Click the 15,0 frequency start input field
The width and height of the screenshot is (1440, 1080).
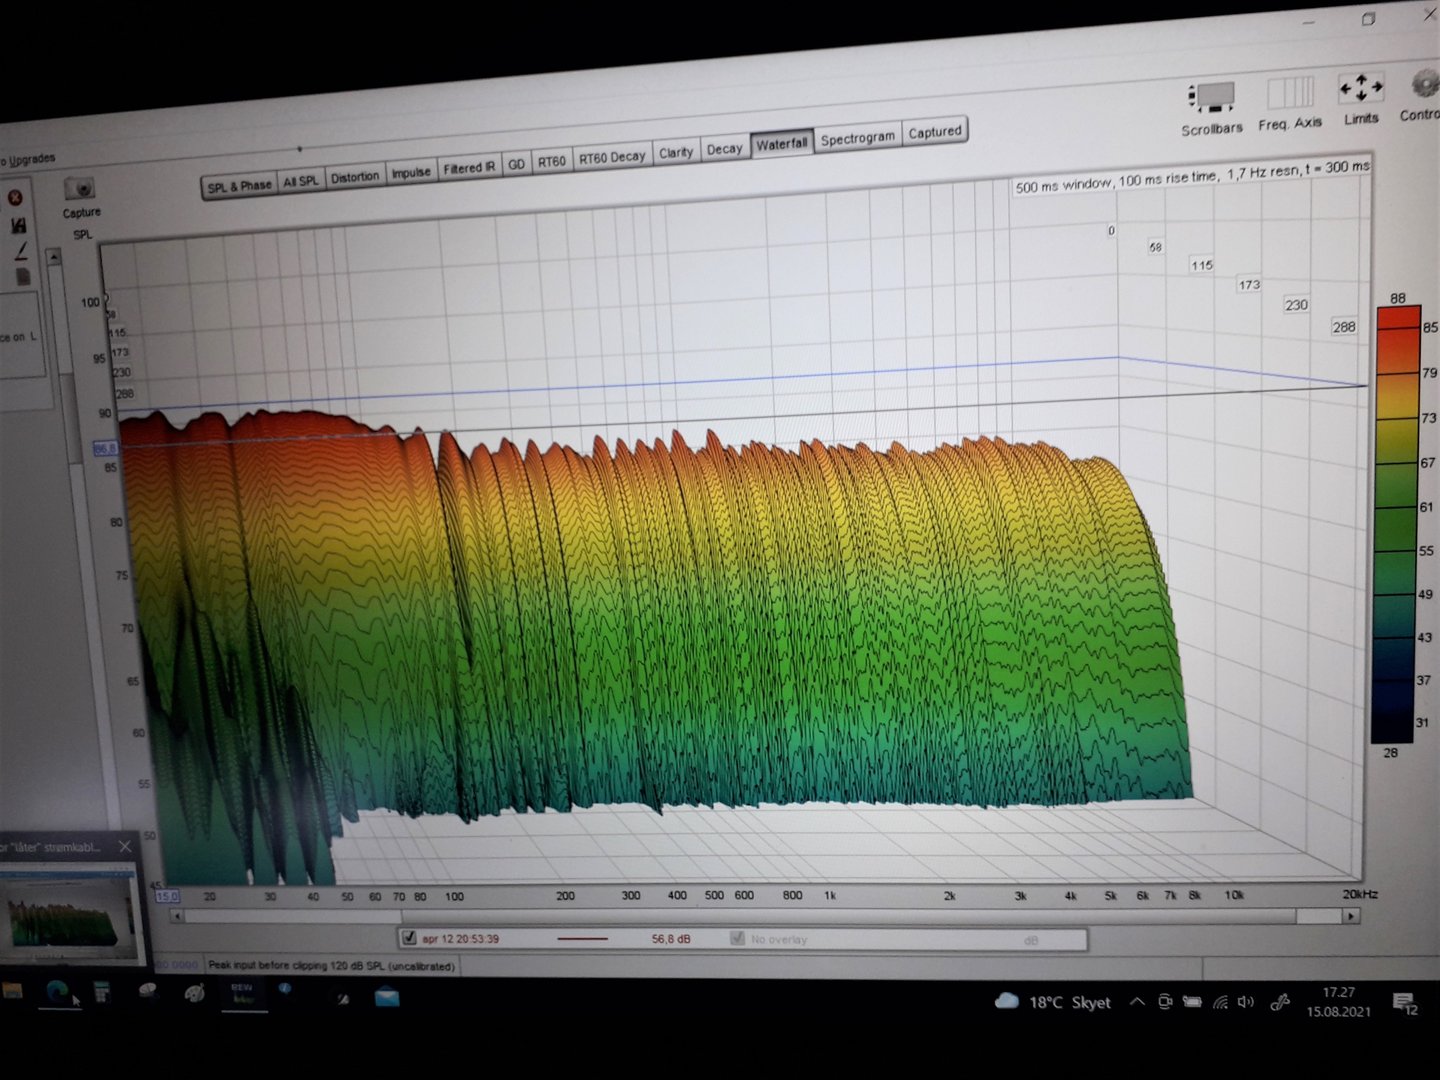(167, 896)
